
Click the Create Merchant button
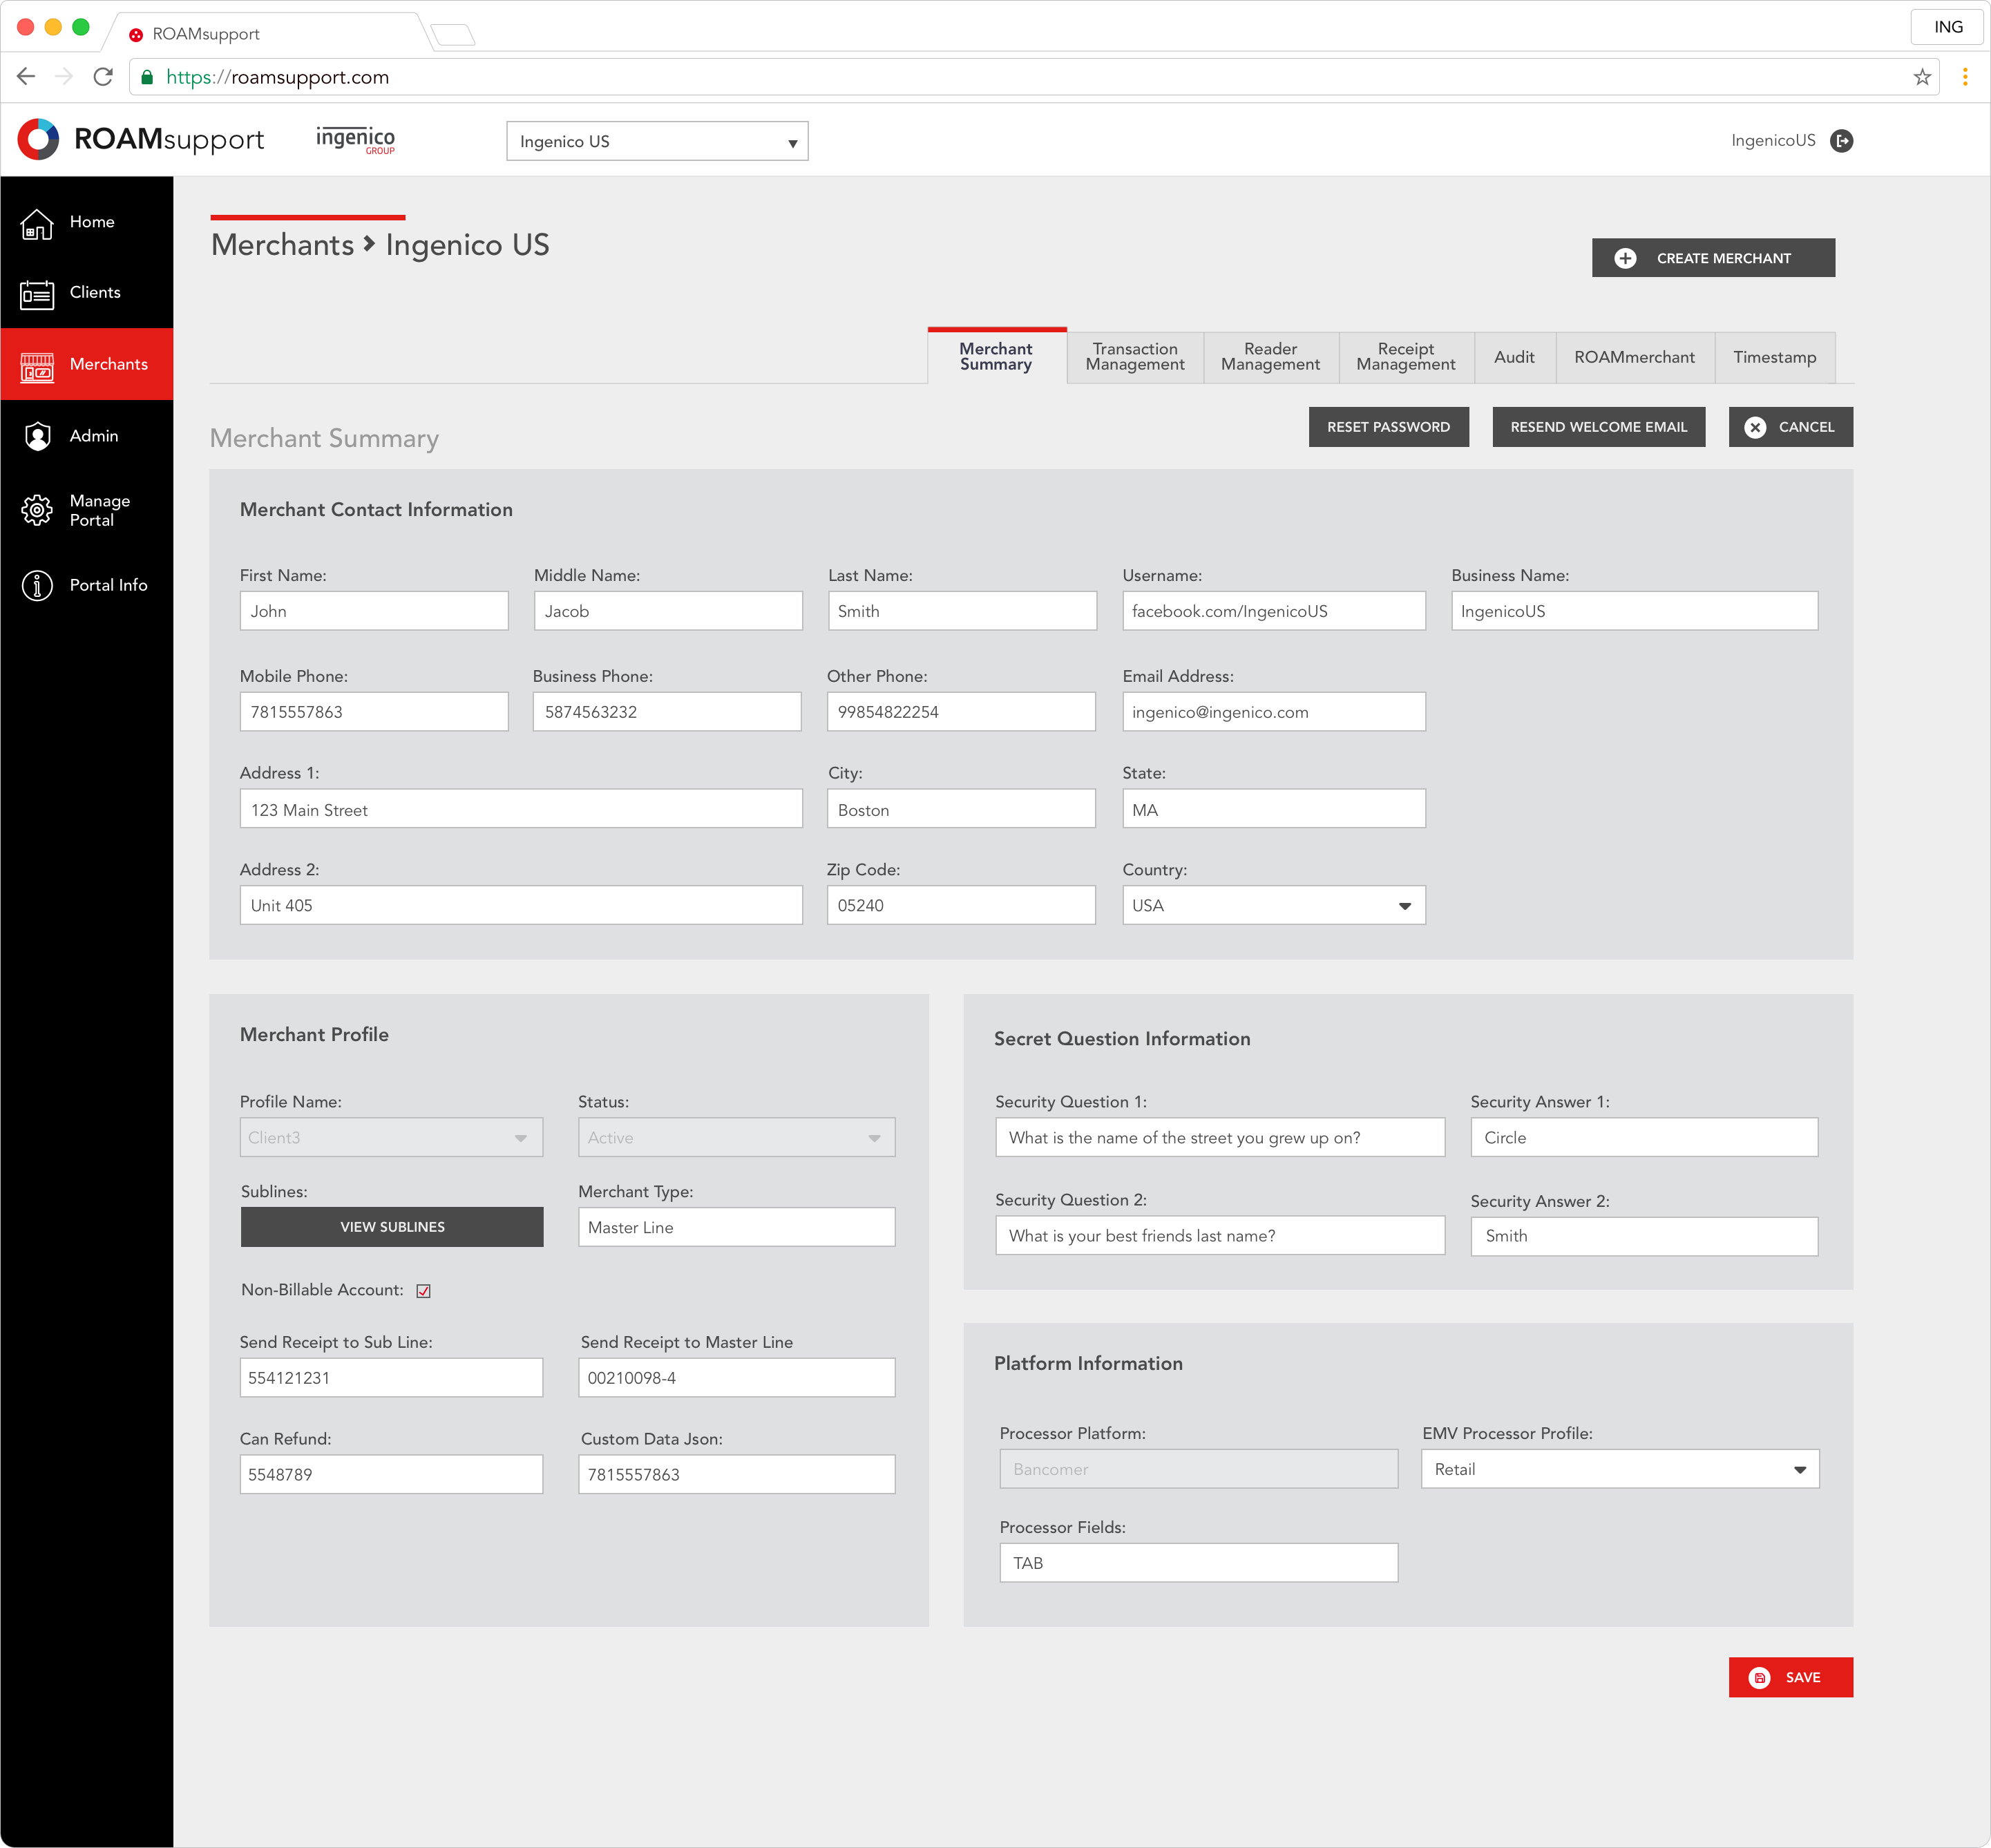(1713, 258)
